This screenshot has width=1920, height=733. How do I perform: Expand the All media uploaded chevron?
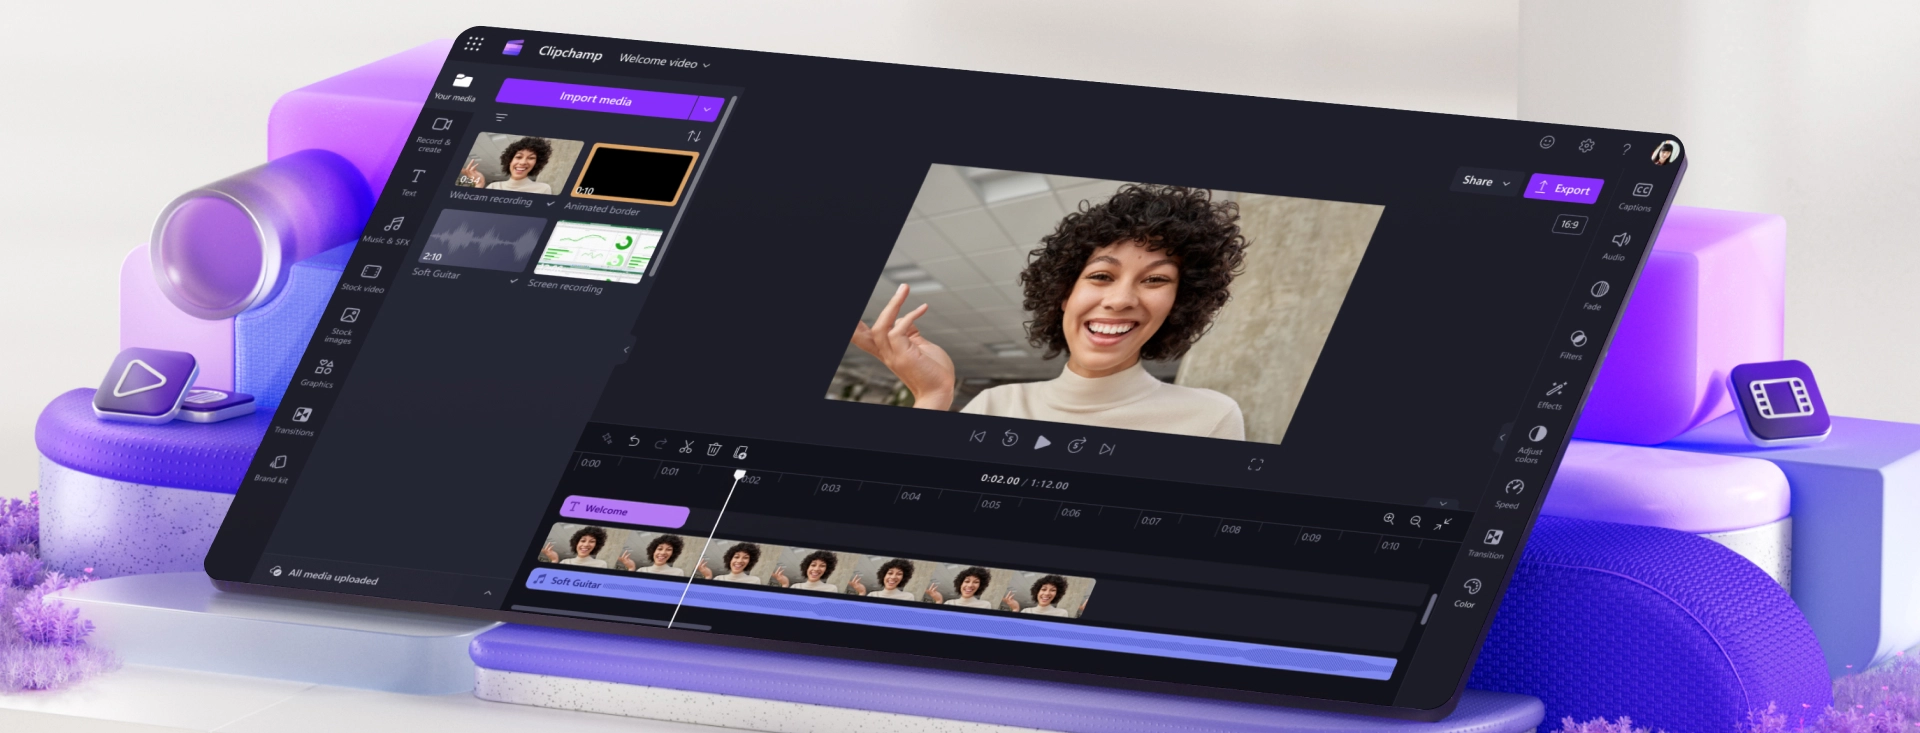[x=487, y=593]
